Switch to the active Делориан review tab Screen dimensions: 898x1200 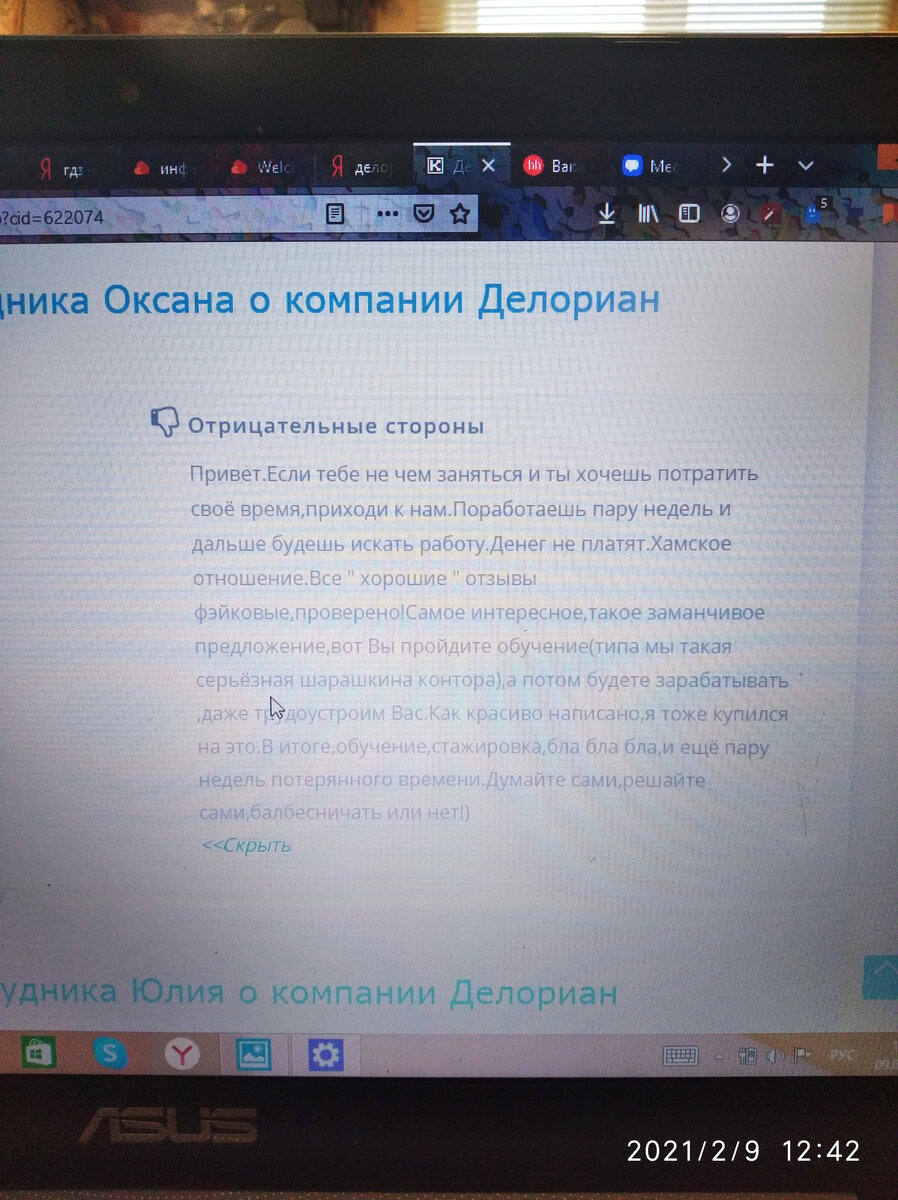coord(455,166)
